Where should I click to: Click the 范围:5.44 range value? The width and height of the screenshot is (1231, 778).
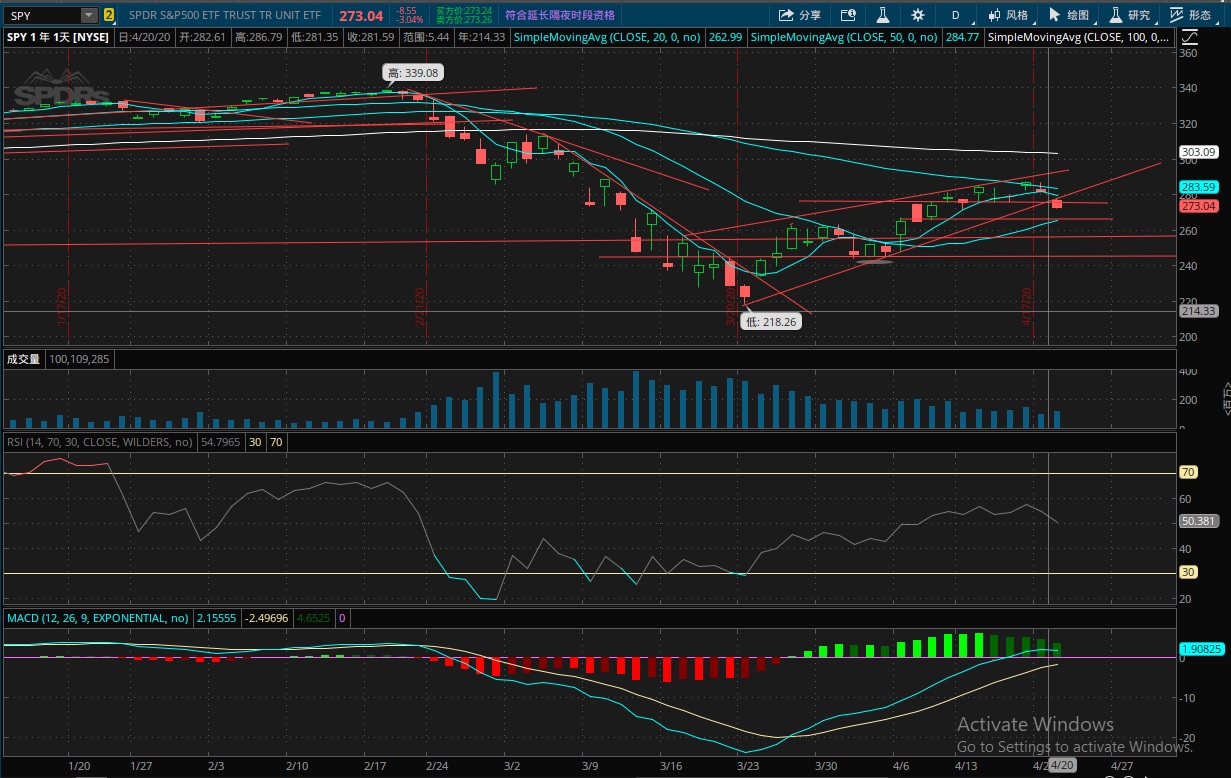coord(426,36)
